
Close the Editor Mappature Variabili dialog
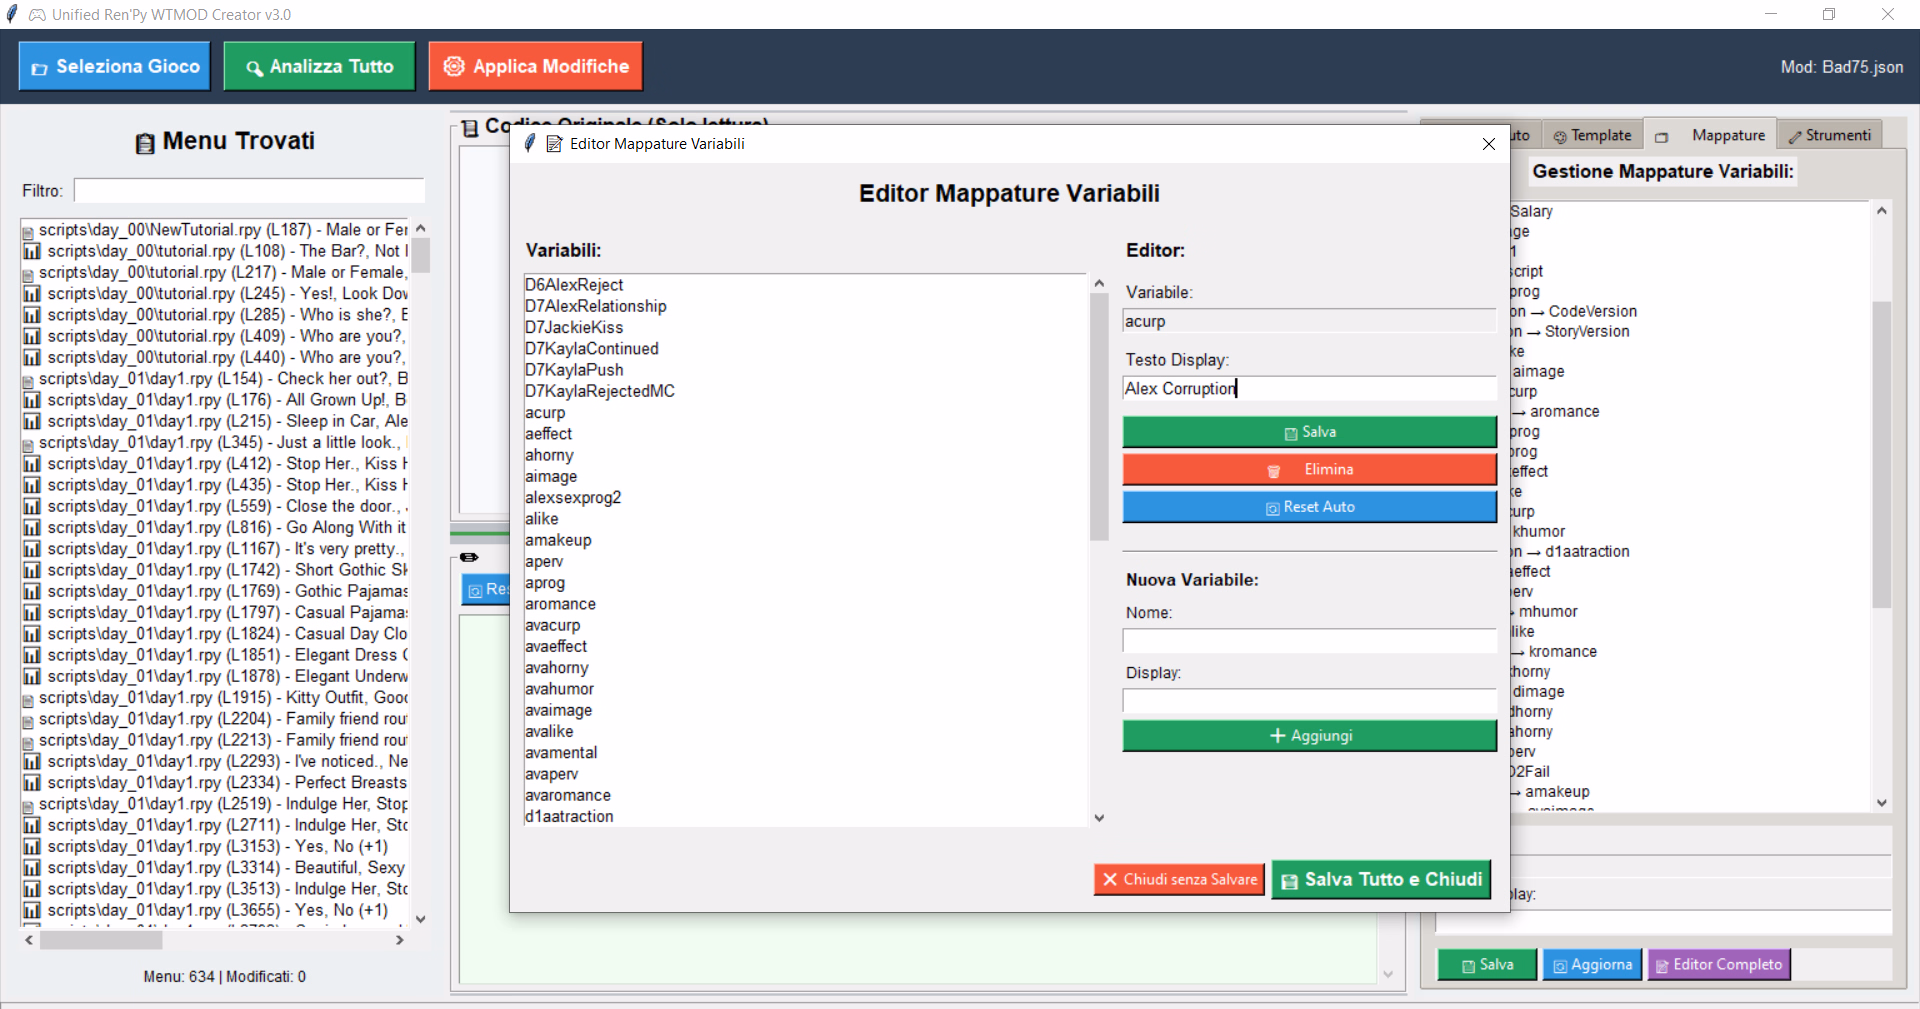(x=1488, y=144)
